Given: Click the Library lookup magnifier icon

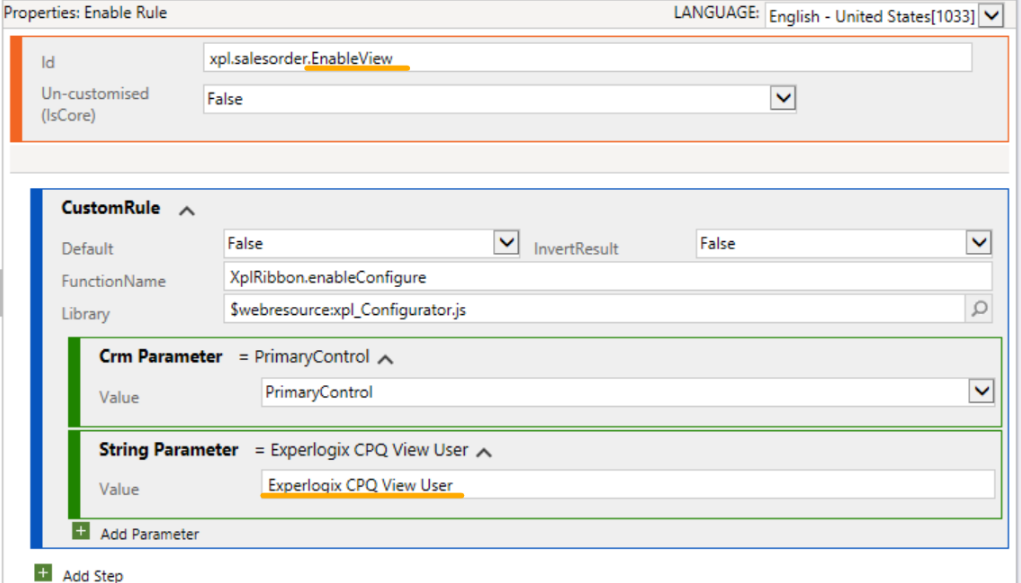Looking at the screenshot, I should point(979,309).
